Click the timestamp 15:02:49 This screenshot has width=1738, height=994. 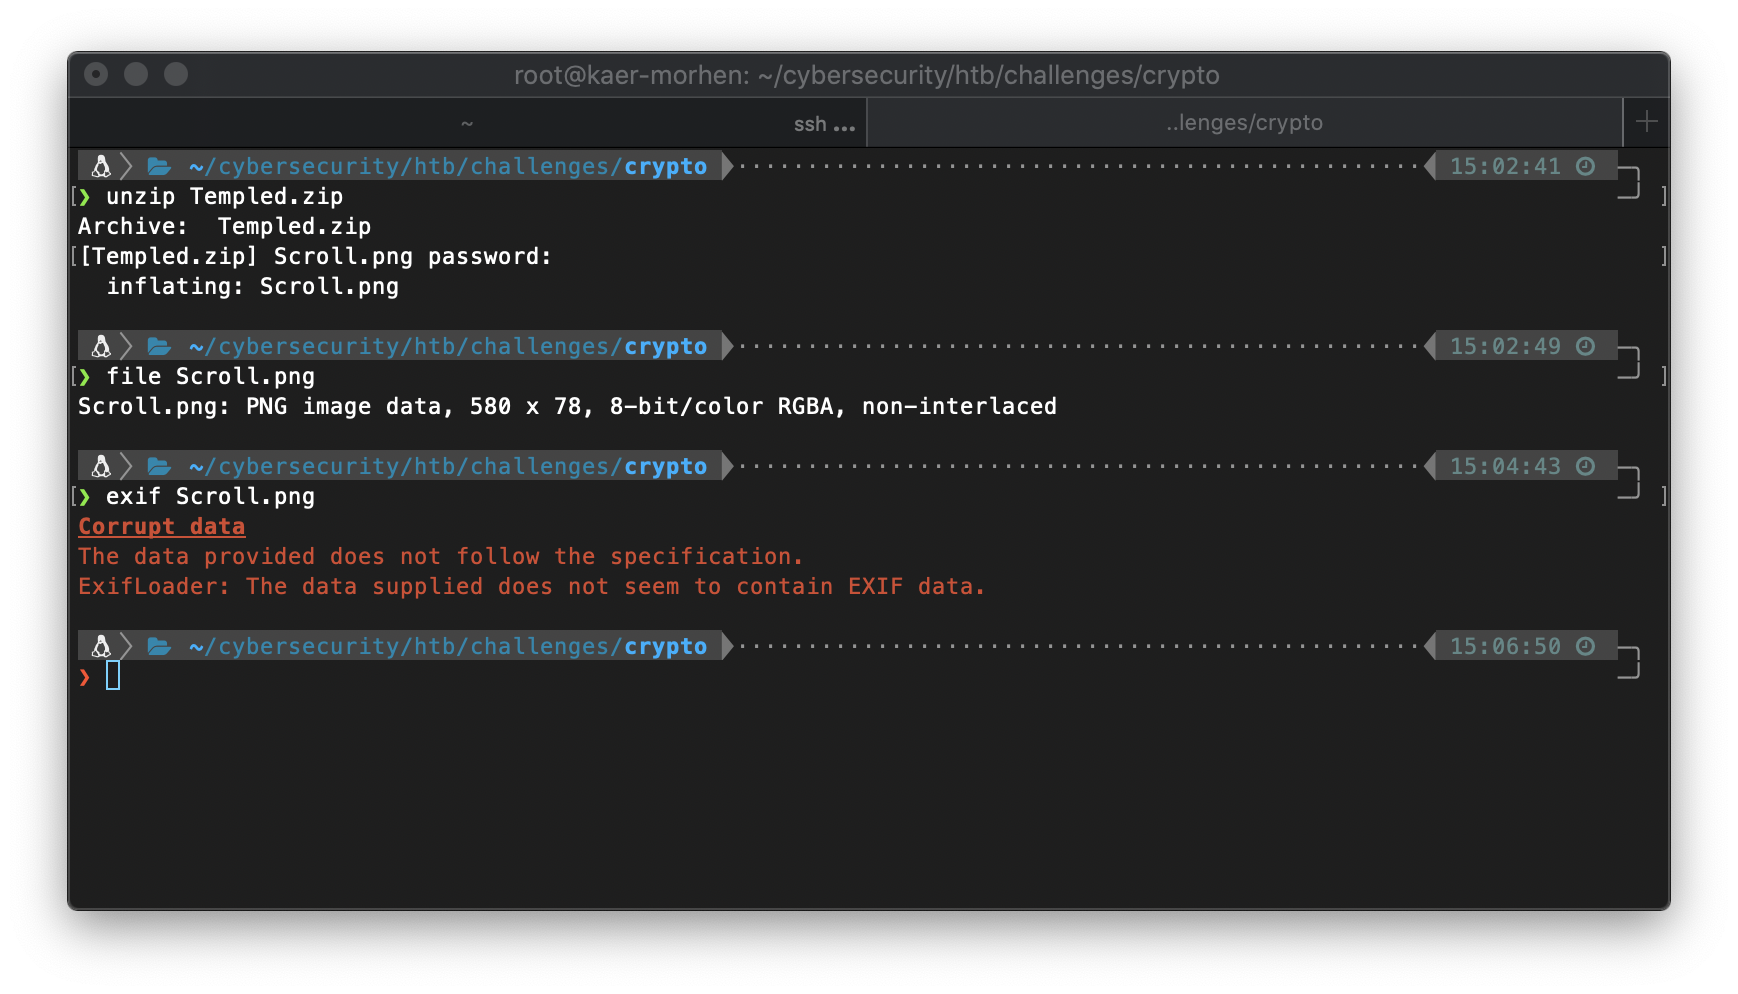coord(1505,346)
